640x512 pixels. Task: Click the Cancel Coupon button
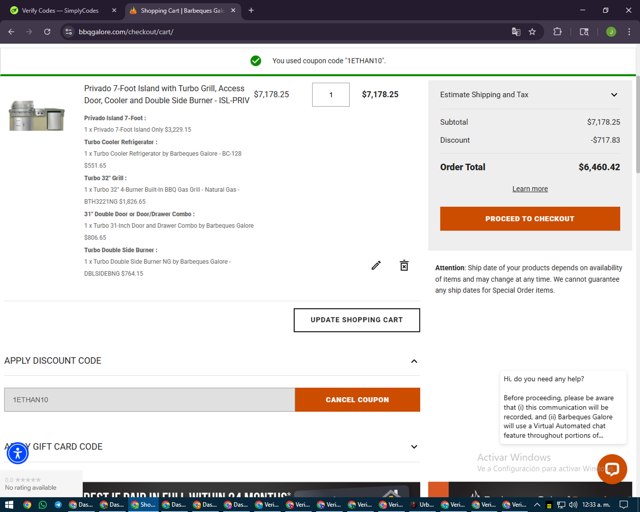[x=357, y=400]
